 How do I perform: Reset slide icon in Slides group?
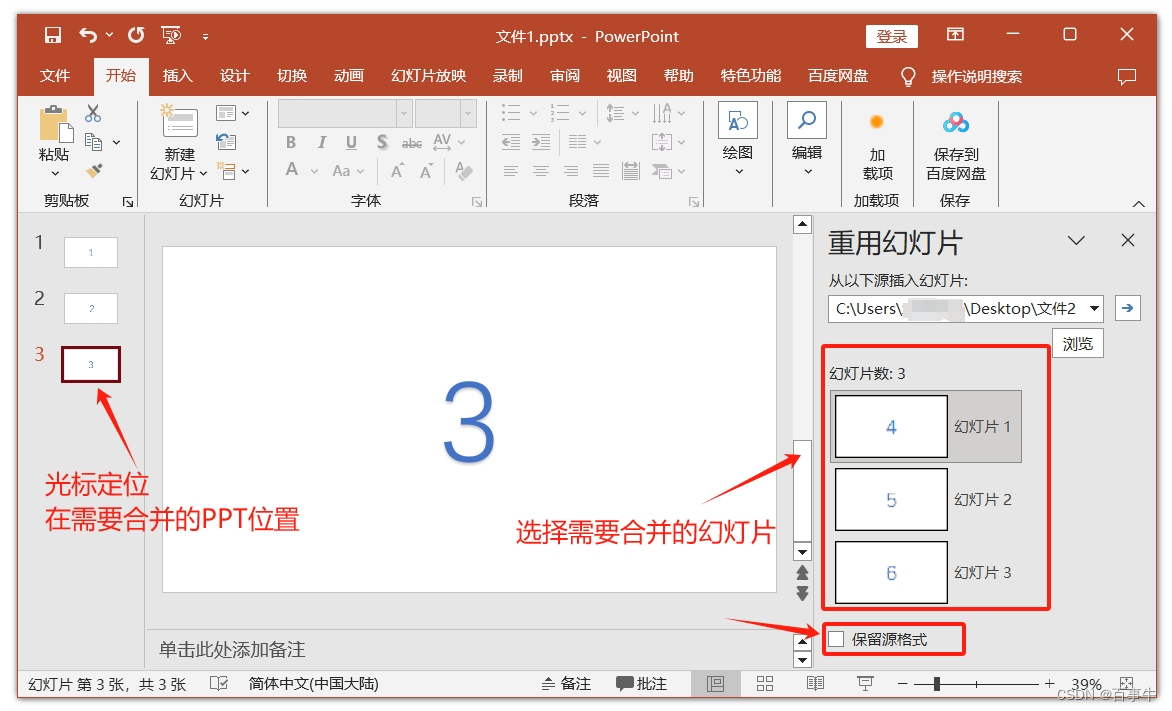point(226,141)
